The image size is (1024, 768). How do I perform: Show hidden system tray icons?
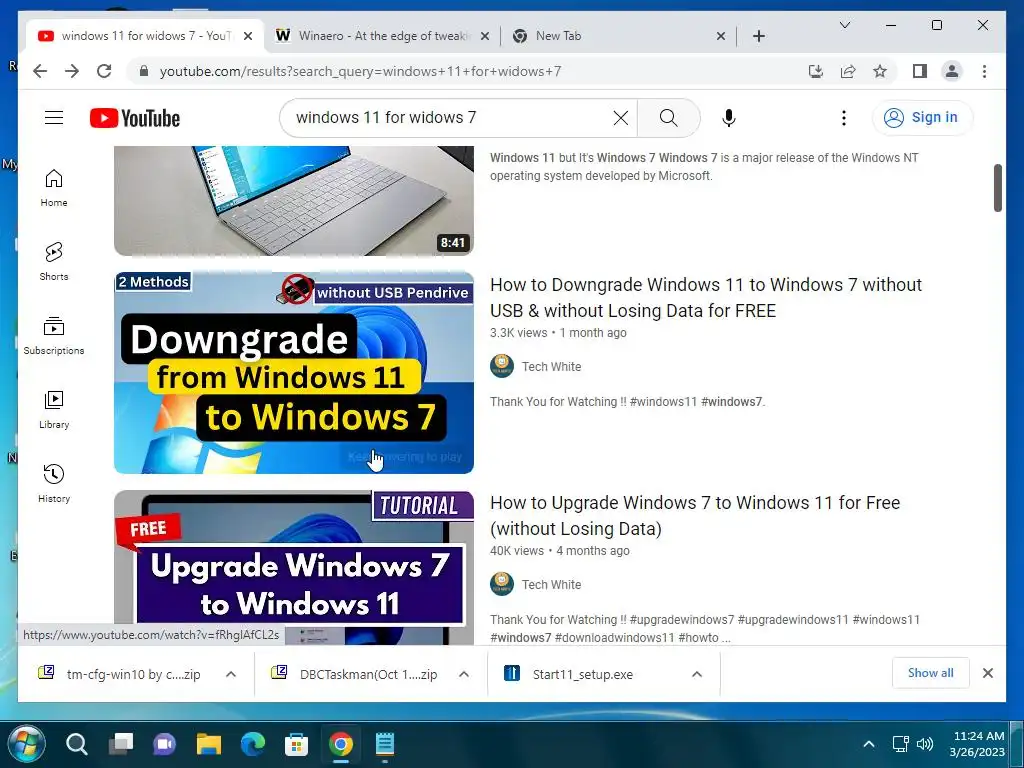point(869,744)
